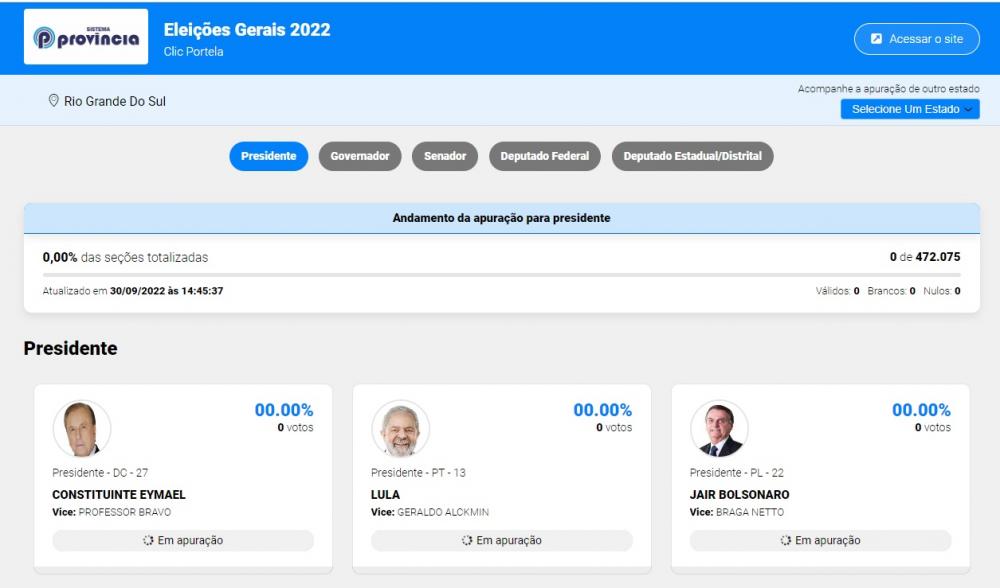The image size is (1000, 588).
Task: Click Eymael's 00.00% vote percentage
Action: (x=284, y=409)
